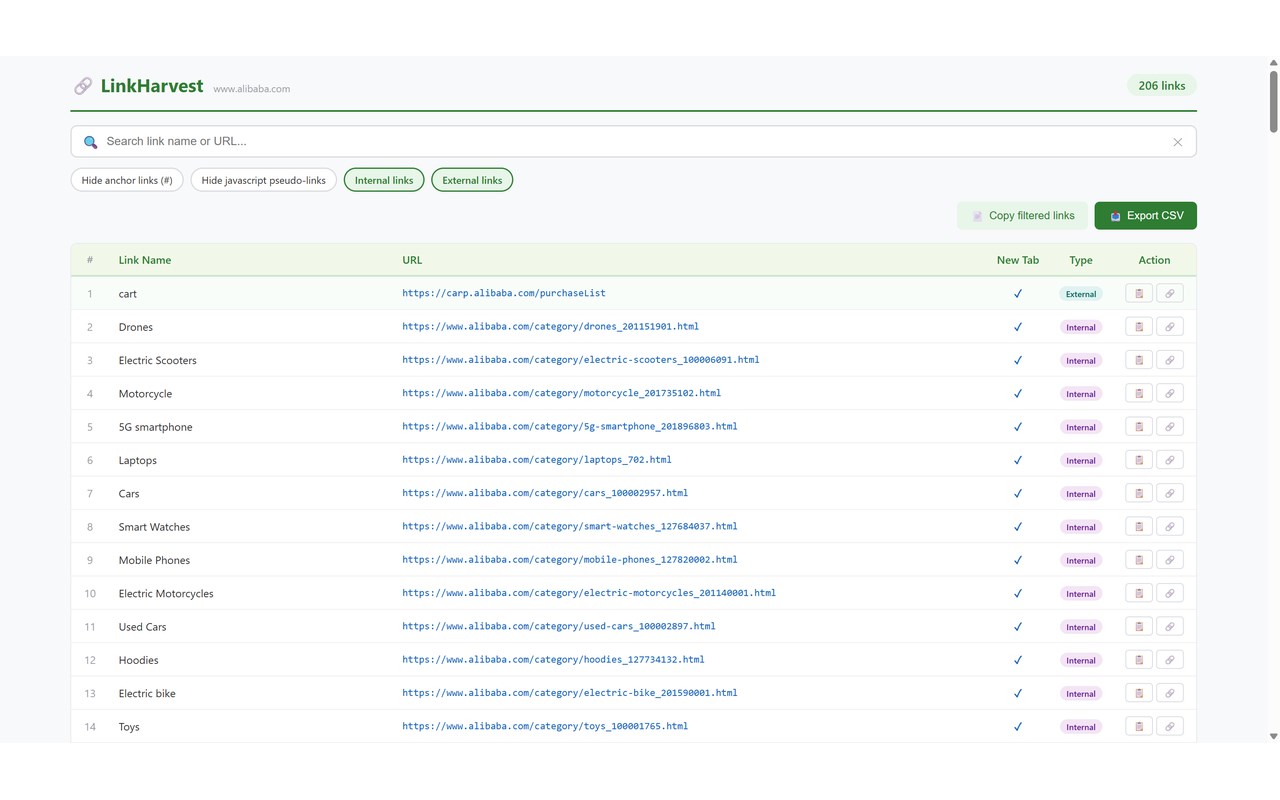Click the chain-link icon in the Laptops row

pos(1170,460)
